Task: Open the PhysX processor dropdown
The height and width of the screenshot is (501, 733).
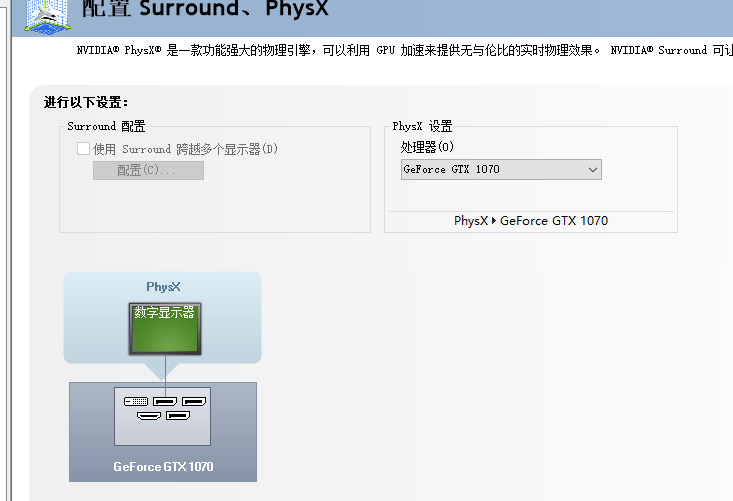Action: (x=501, y=169)
